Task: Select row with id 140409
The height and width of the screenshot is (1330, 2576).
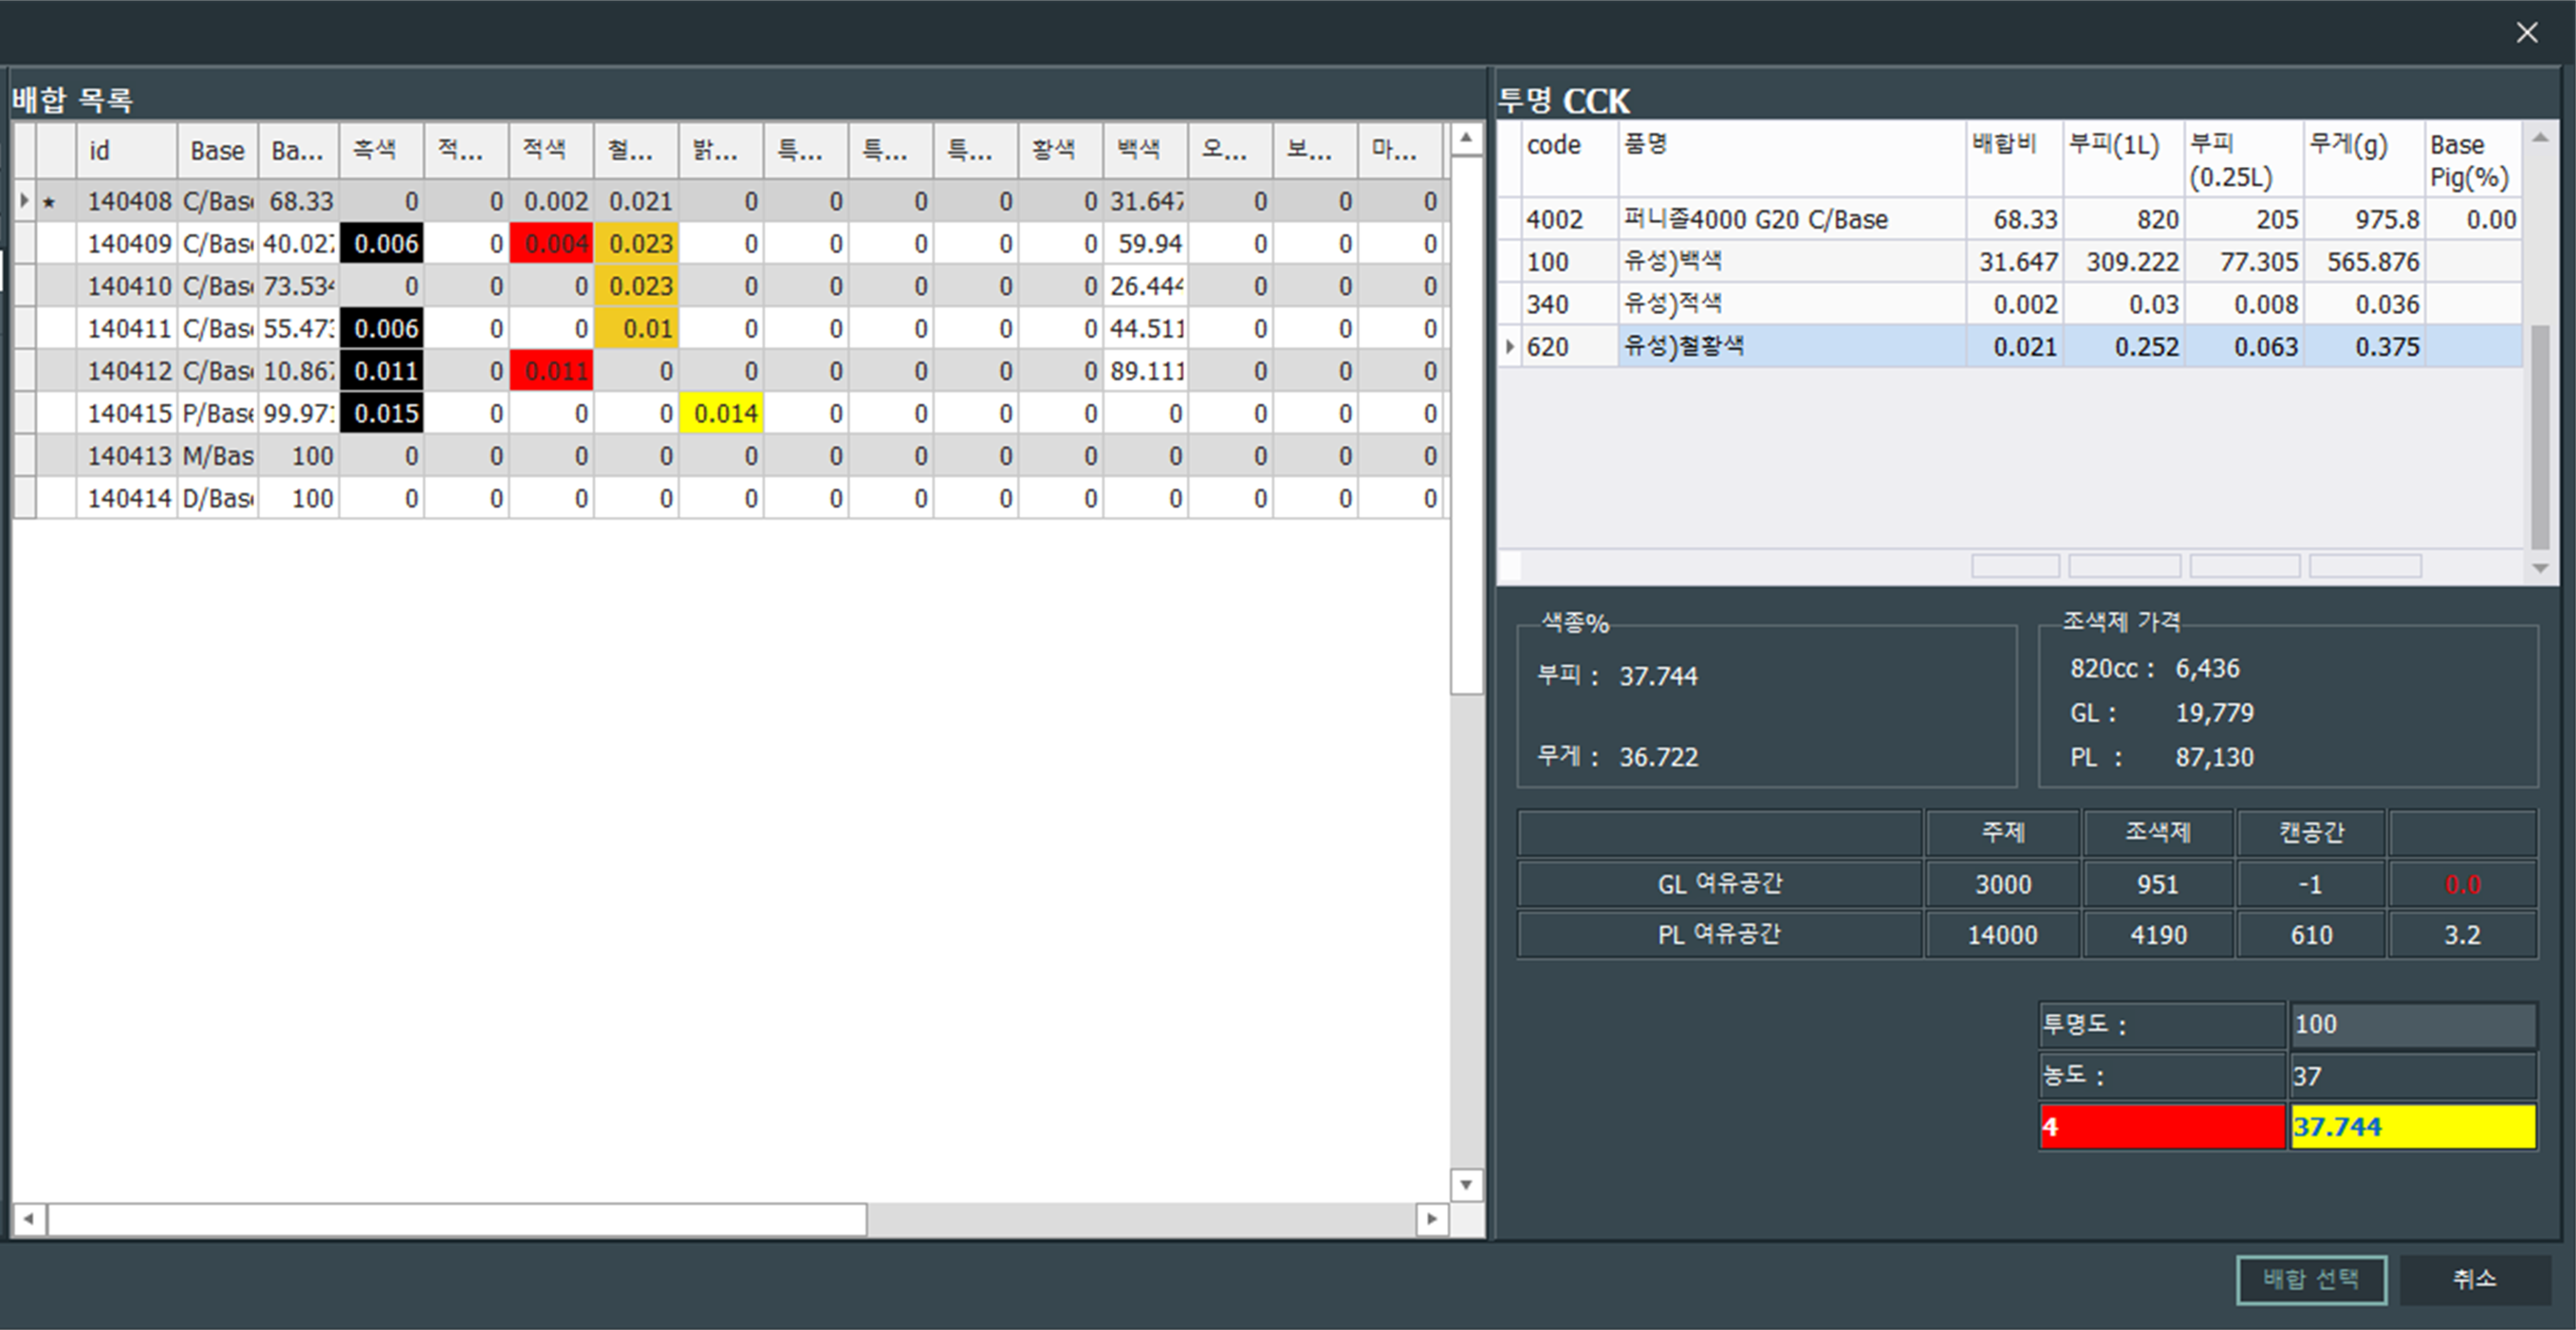Action: pos(129,244)
